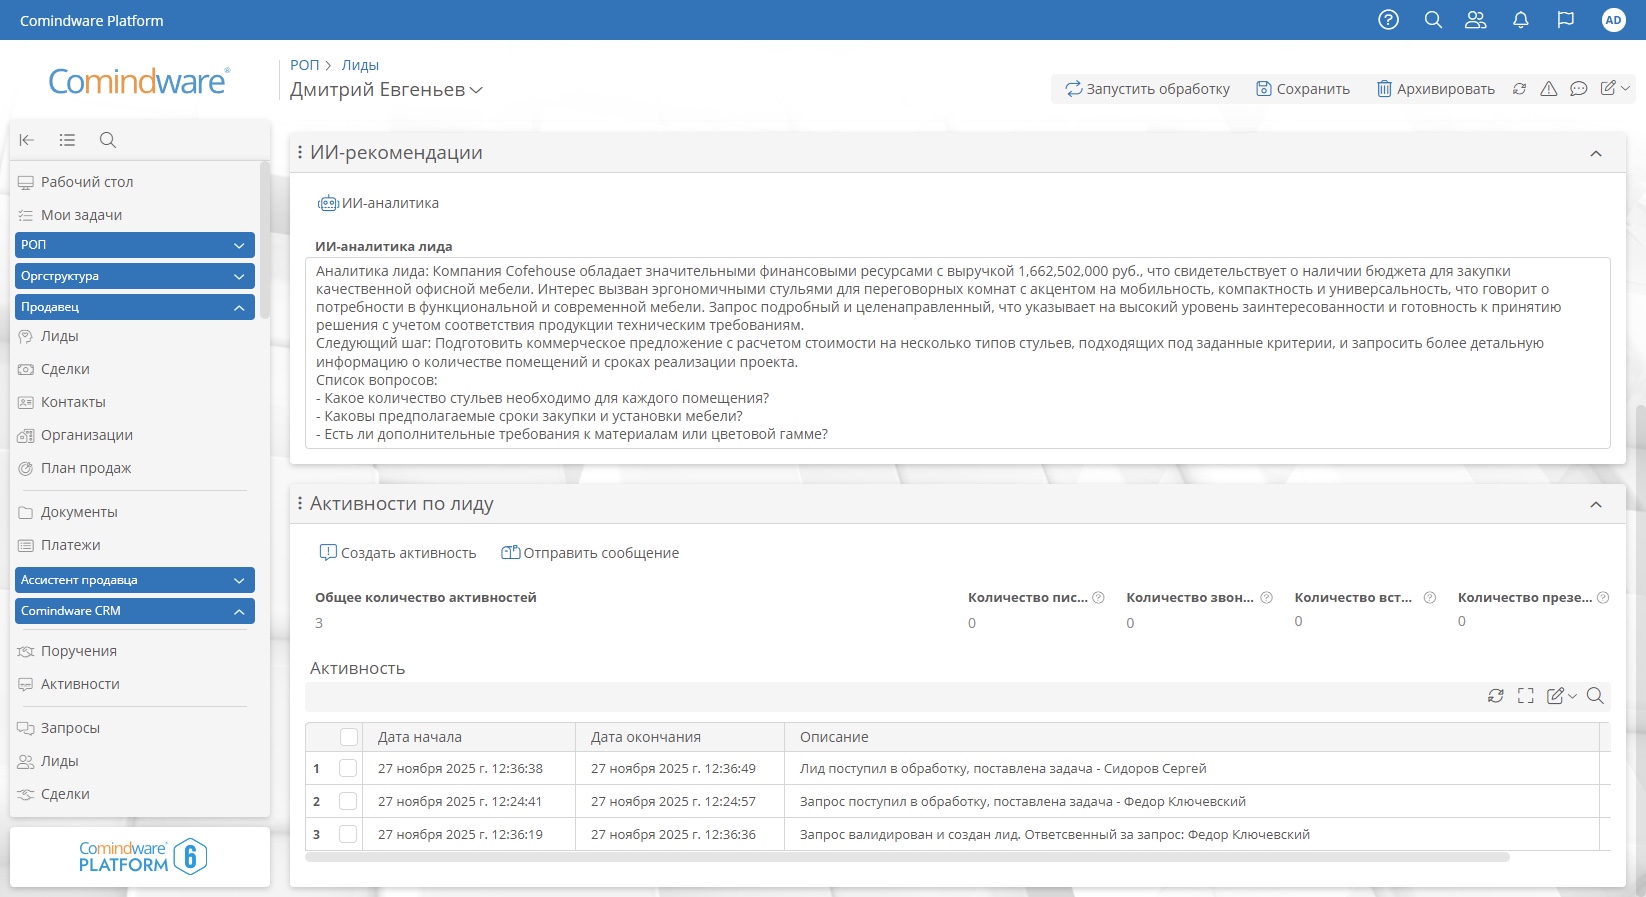Click the Сохранить button

[1303, 89]
